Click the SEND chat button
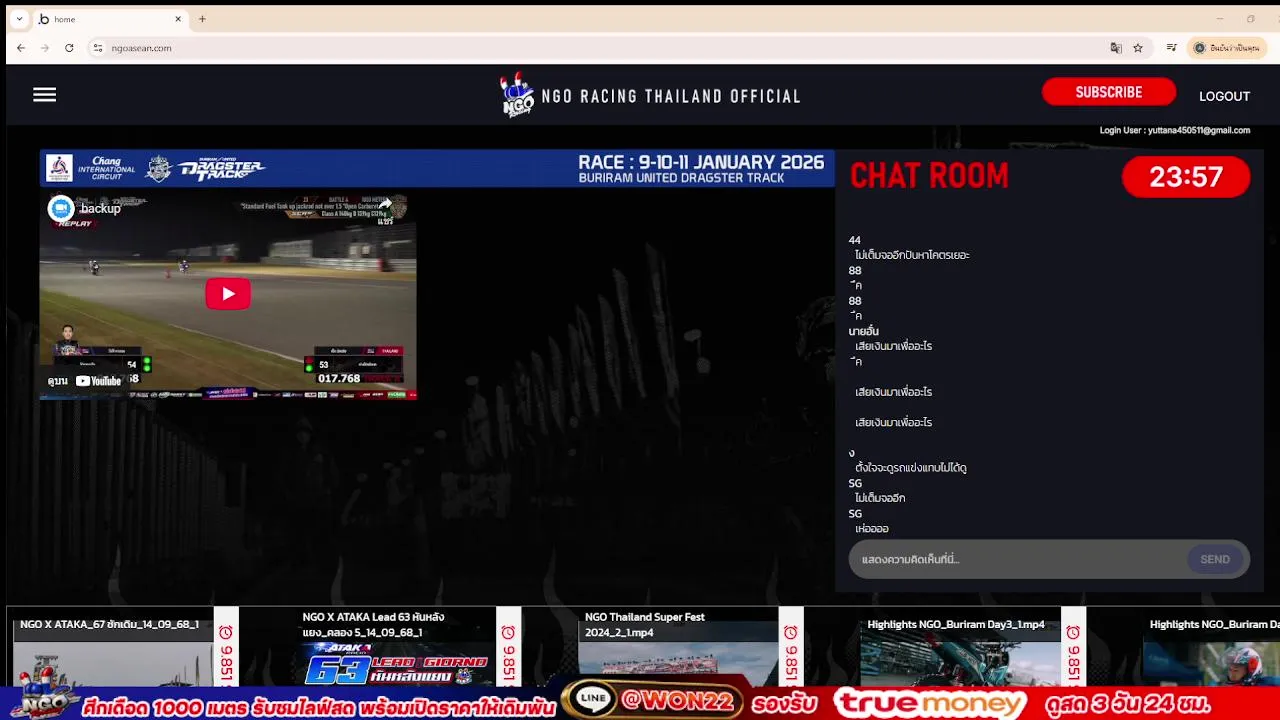The width and height of the screenshot is (1280, 720). pyautogui.click(x=1214, y=559)
